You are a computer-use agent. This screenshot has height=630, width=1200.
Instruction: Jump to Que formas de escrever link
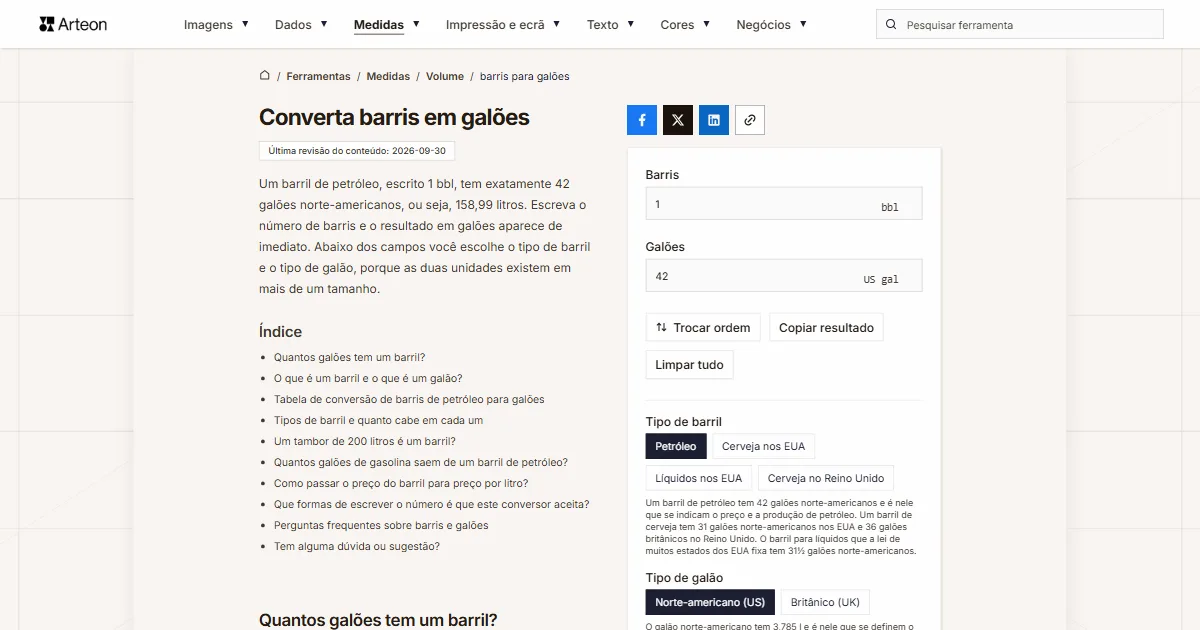point(432,504)
